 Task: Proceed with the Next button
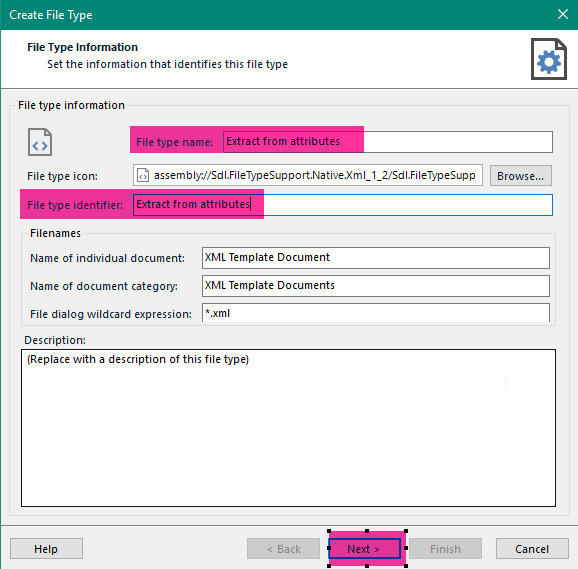[364, 549]
